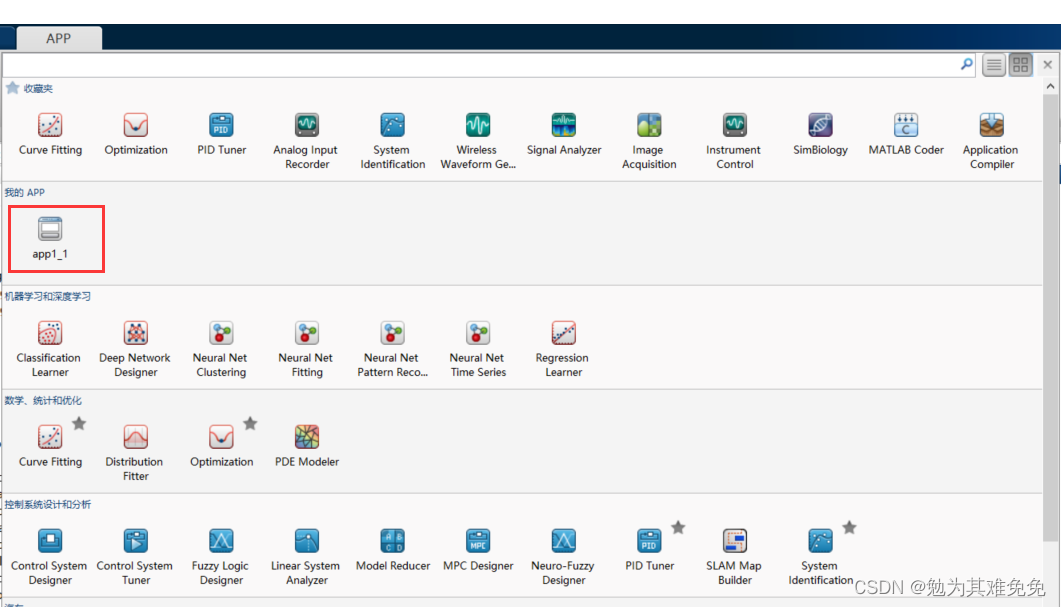The width and height of the screenshot is (1061, 607).
Task: Open Classification Learner app
Action: pyautogui.click(x=50, y=349)
